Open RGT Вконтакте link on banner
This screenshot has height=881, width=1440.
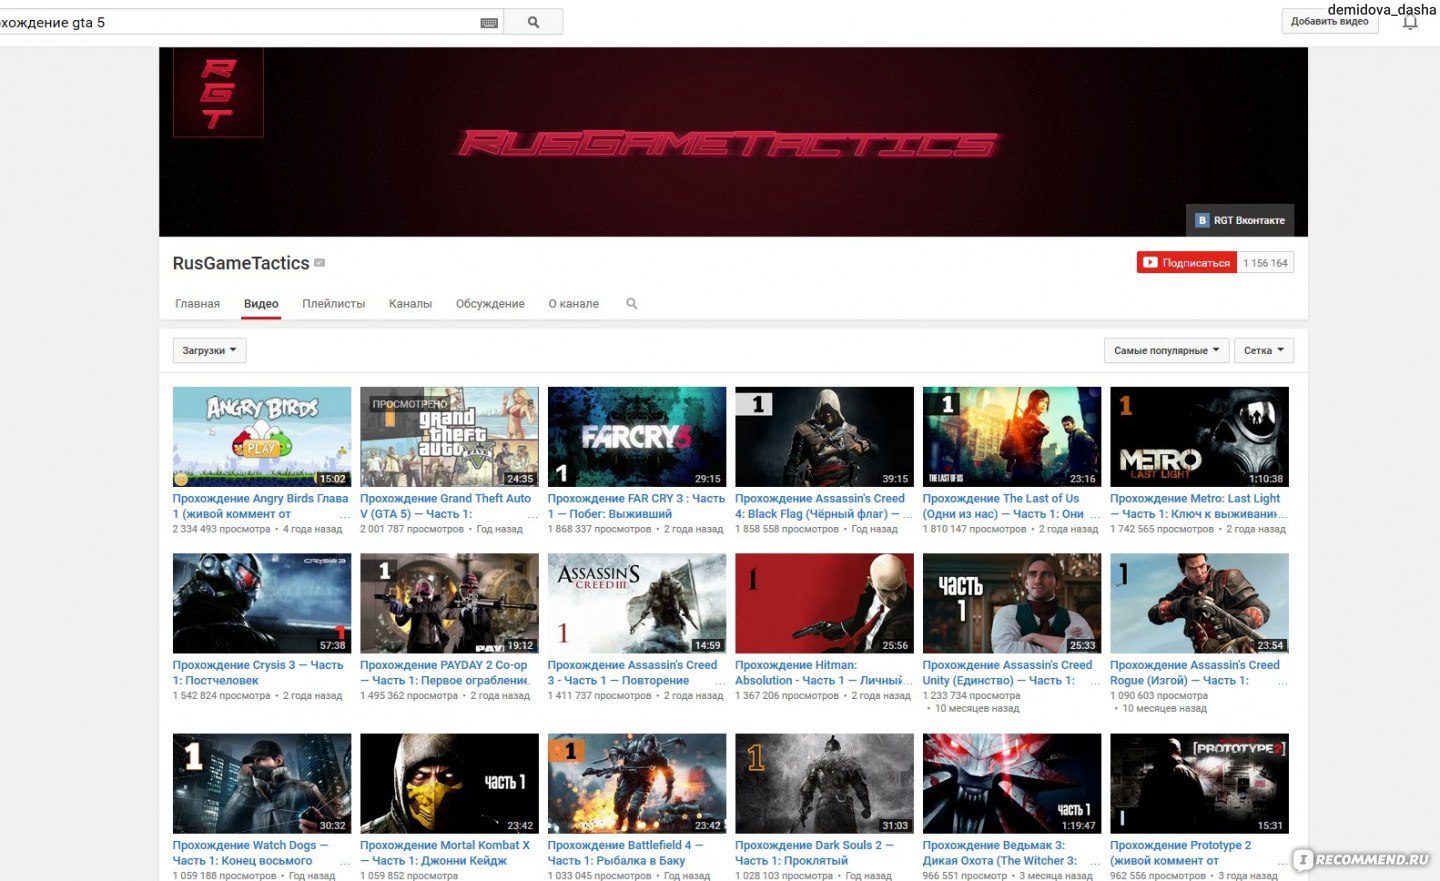click(x=1241, y=220)
